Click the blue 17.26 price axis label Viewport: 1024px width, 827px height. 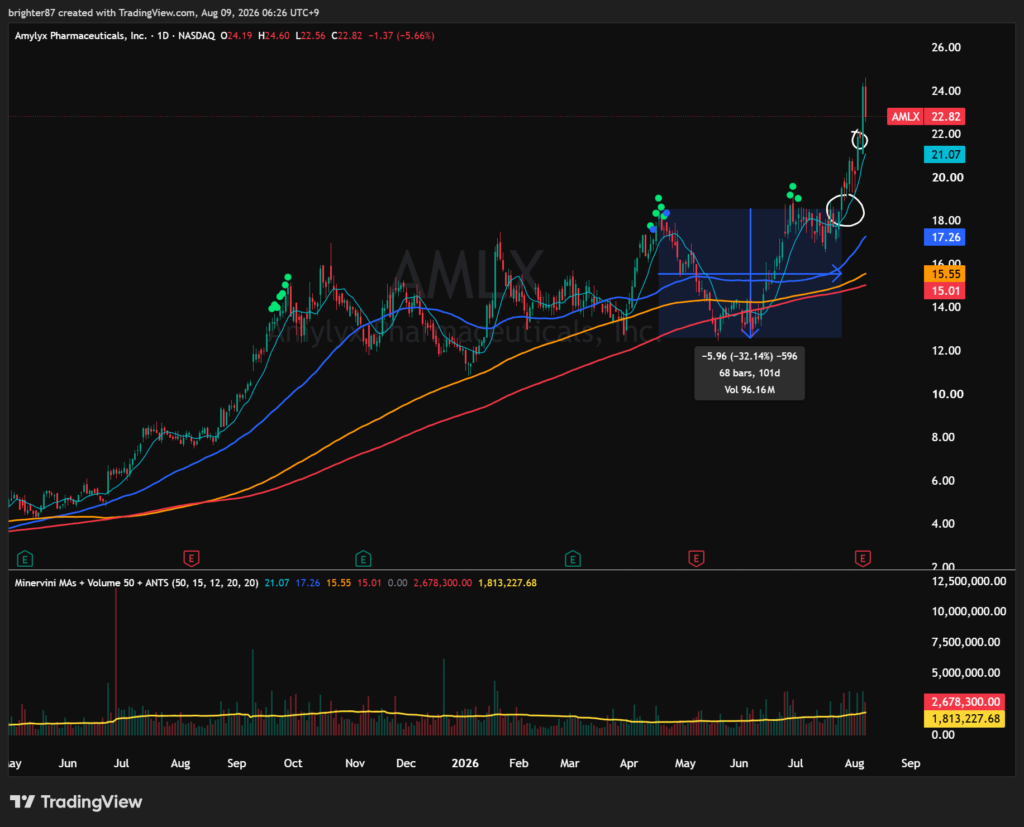click(x=945, y=237)
